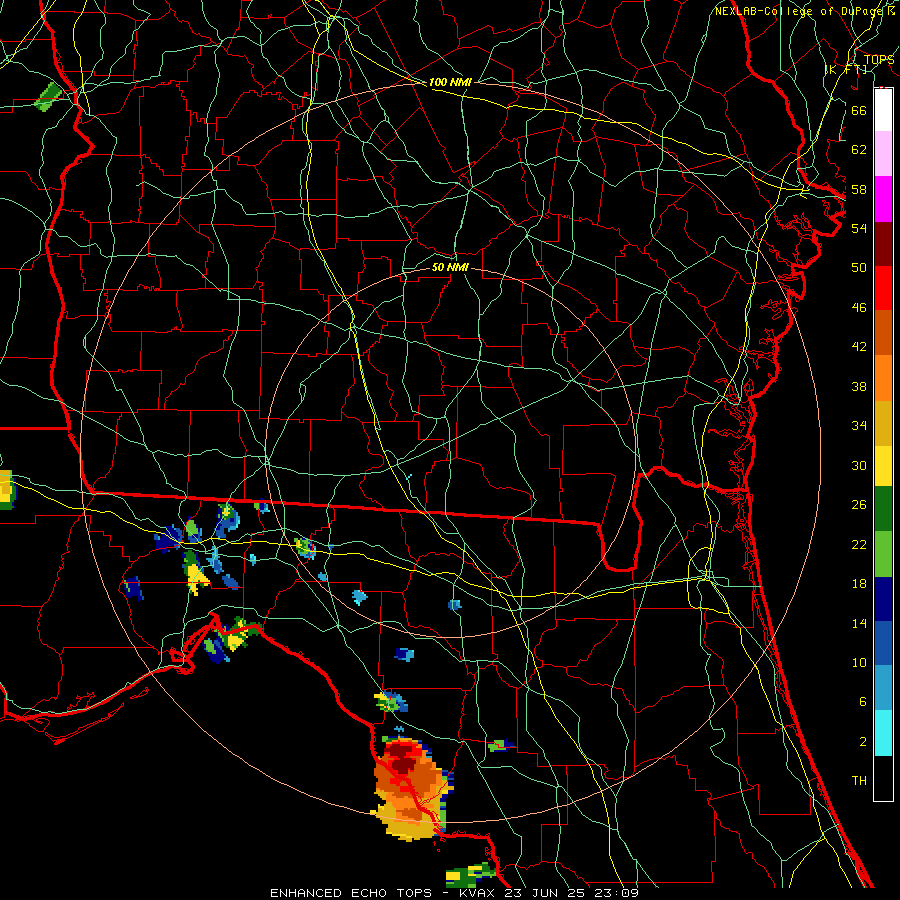Select the light green swatch beside 22

click(883, 554)
